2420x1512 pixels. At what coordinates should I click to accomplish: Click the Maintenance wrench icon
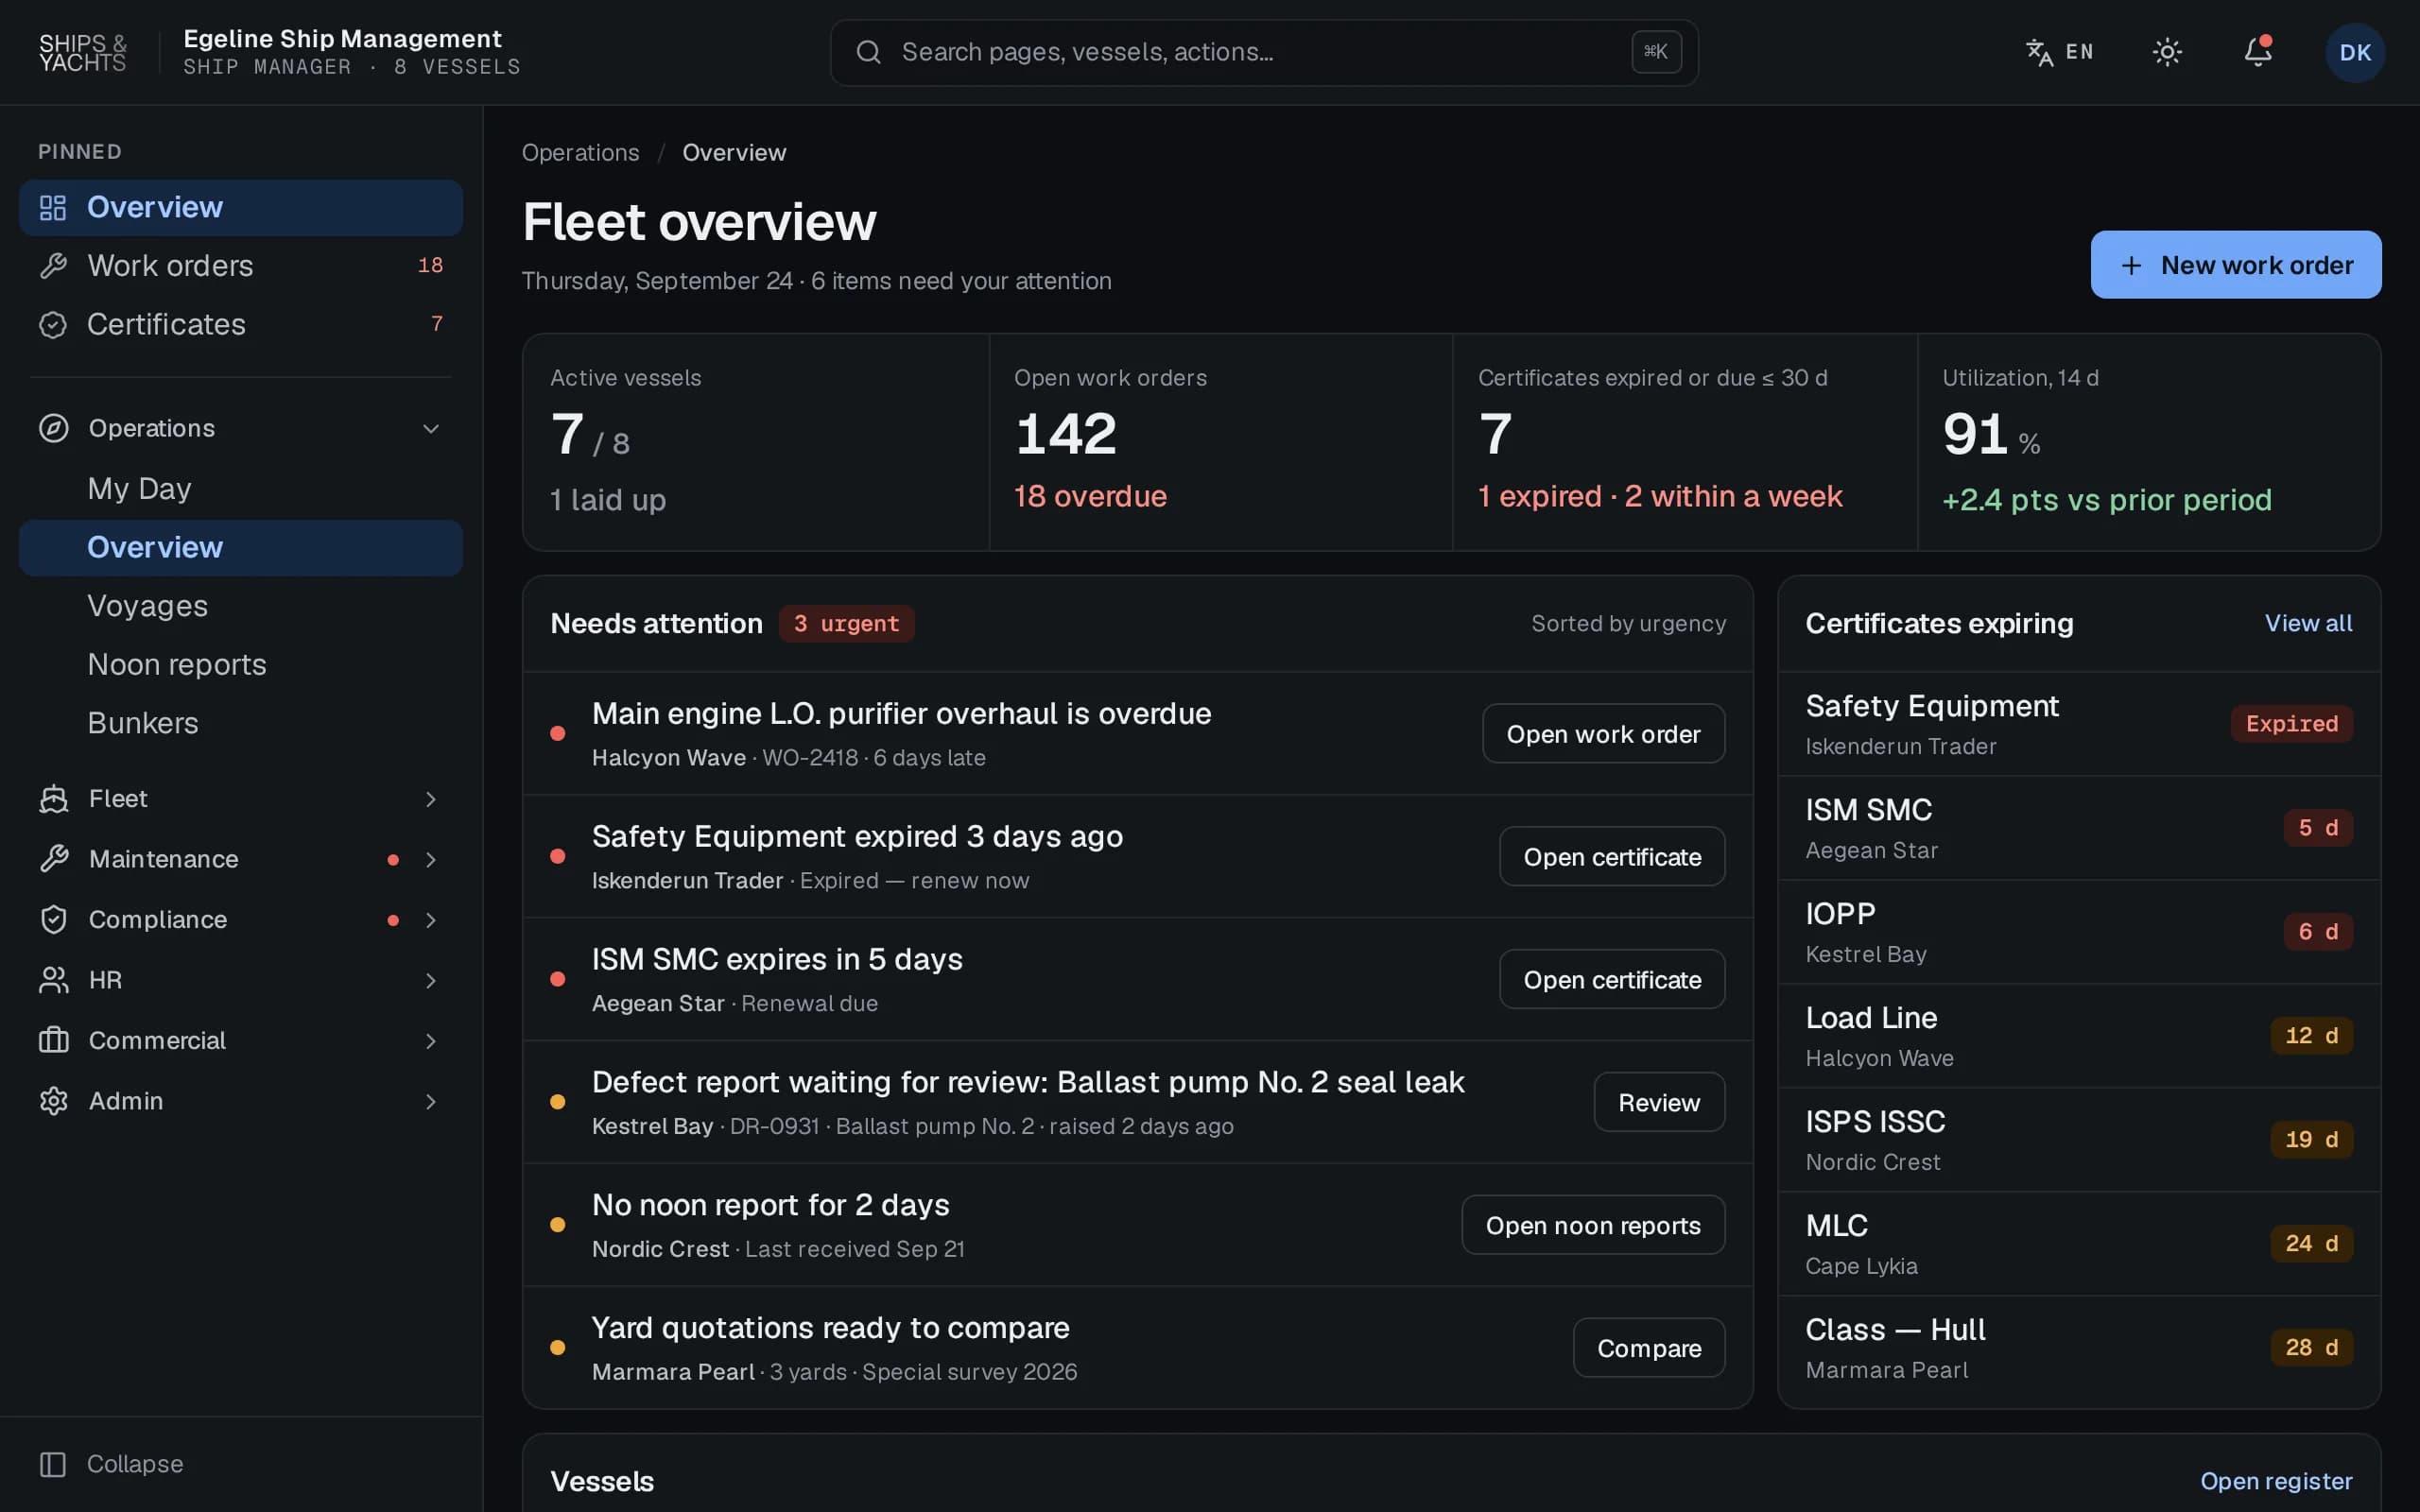click(54, 859)
